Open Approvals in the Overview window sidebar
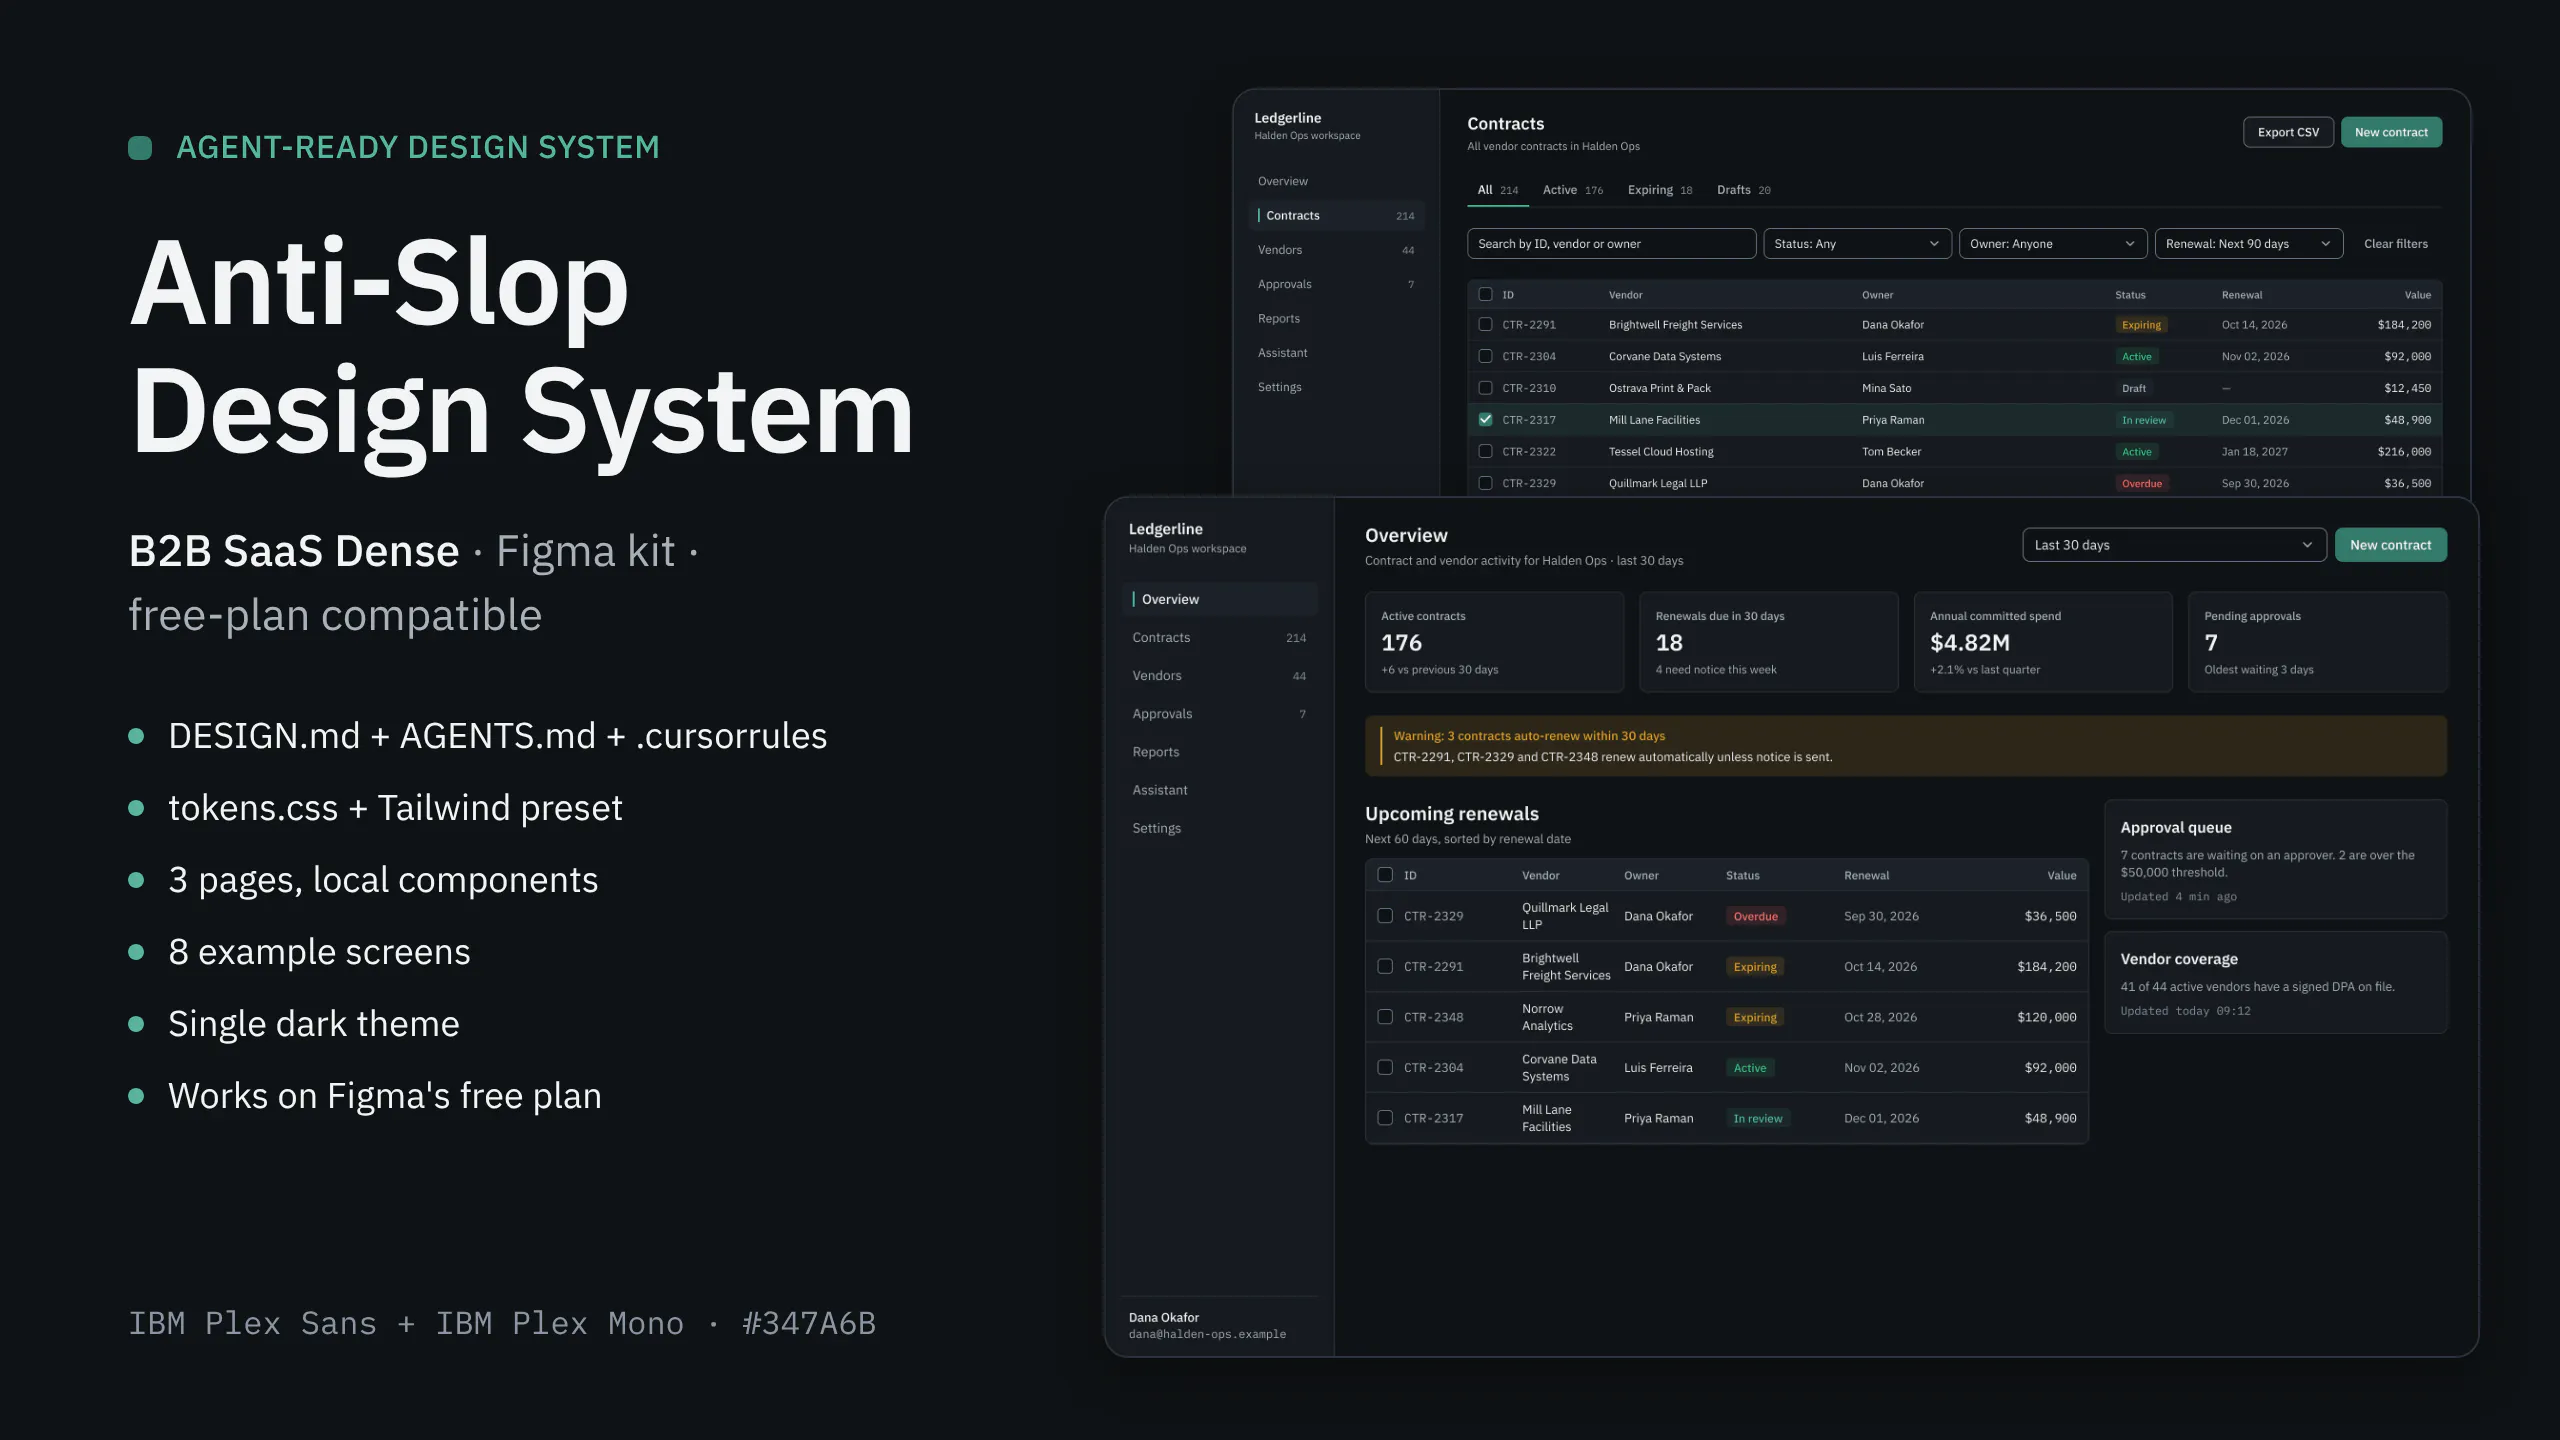The width and height of the screenshot is (2560, 1440). pyautogui.click(x=1219, y=713)
